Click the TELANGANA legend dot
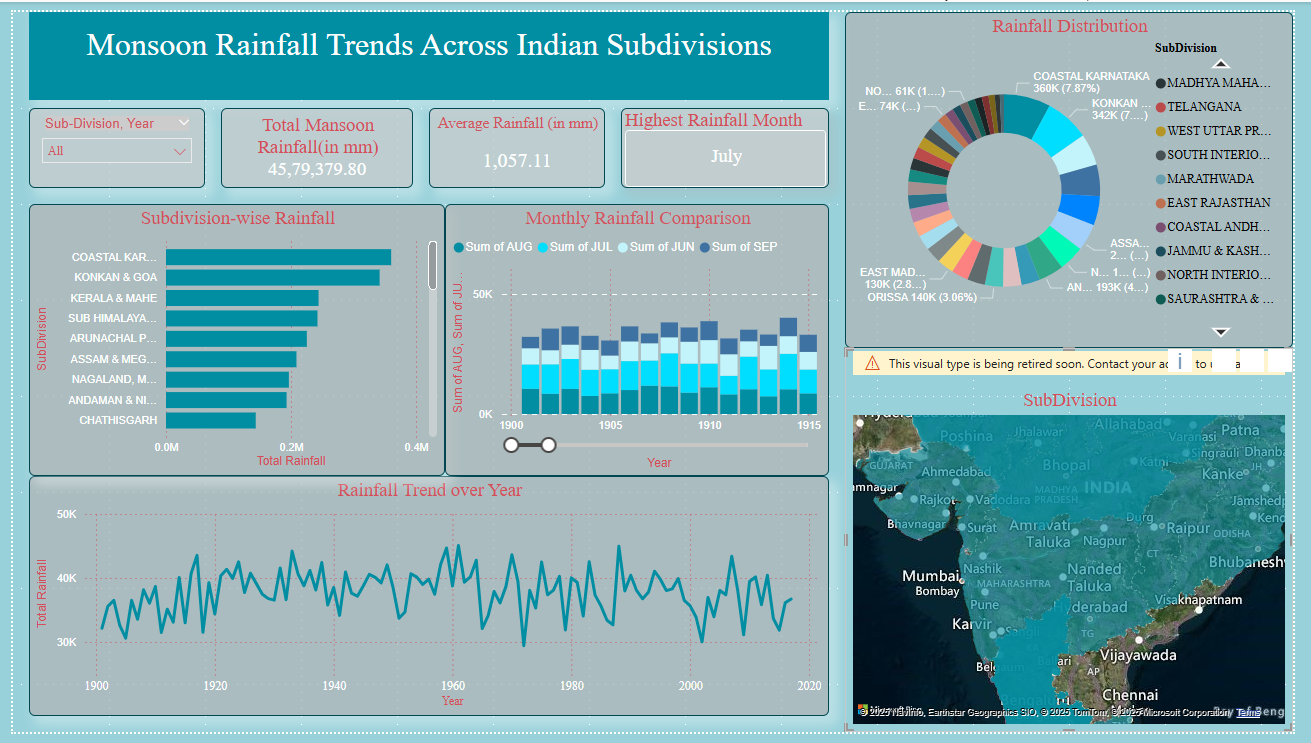 [x=1160, y=107]
